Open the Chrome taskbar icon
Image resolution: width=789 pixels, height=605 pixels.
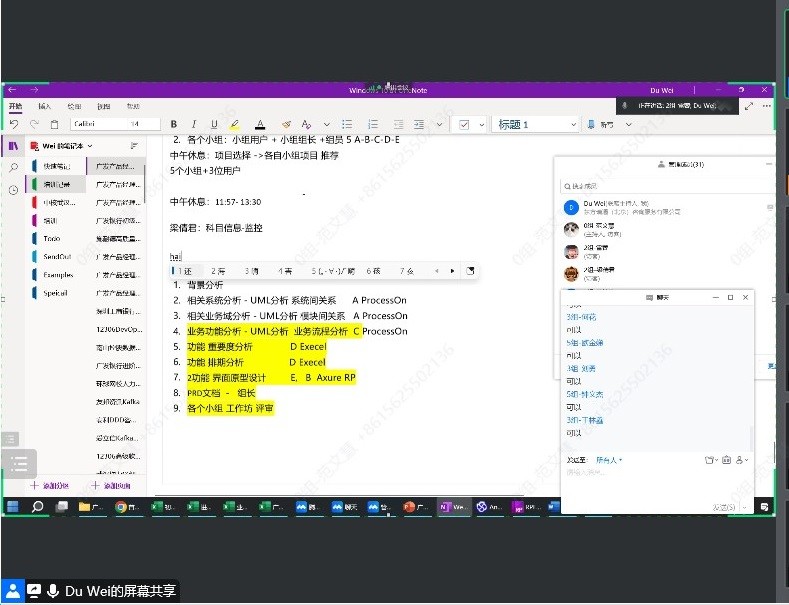pos(126,507)
